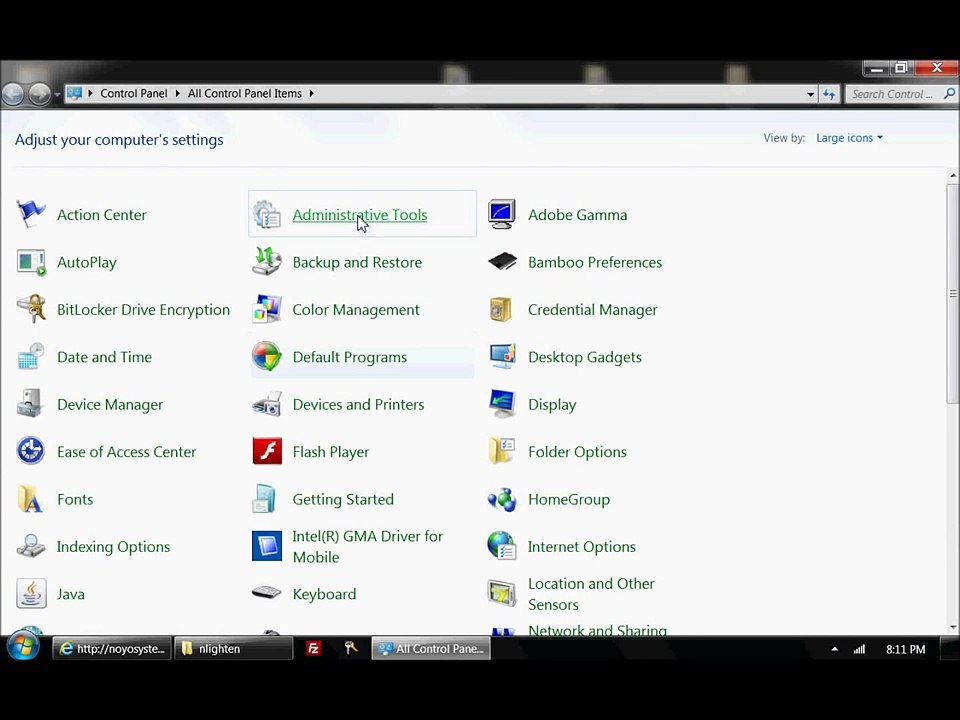Expand the arrow before Control Panel breadcrumb

pyautogui.click(x=91, y=94)
